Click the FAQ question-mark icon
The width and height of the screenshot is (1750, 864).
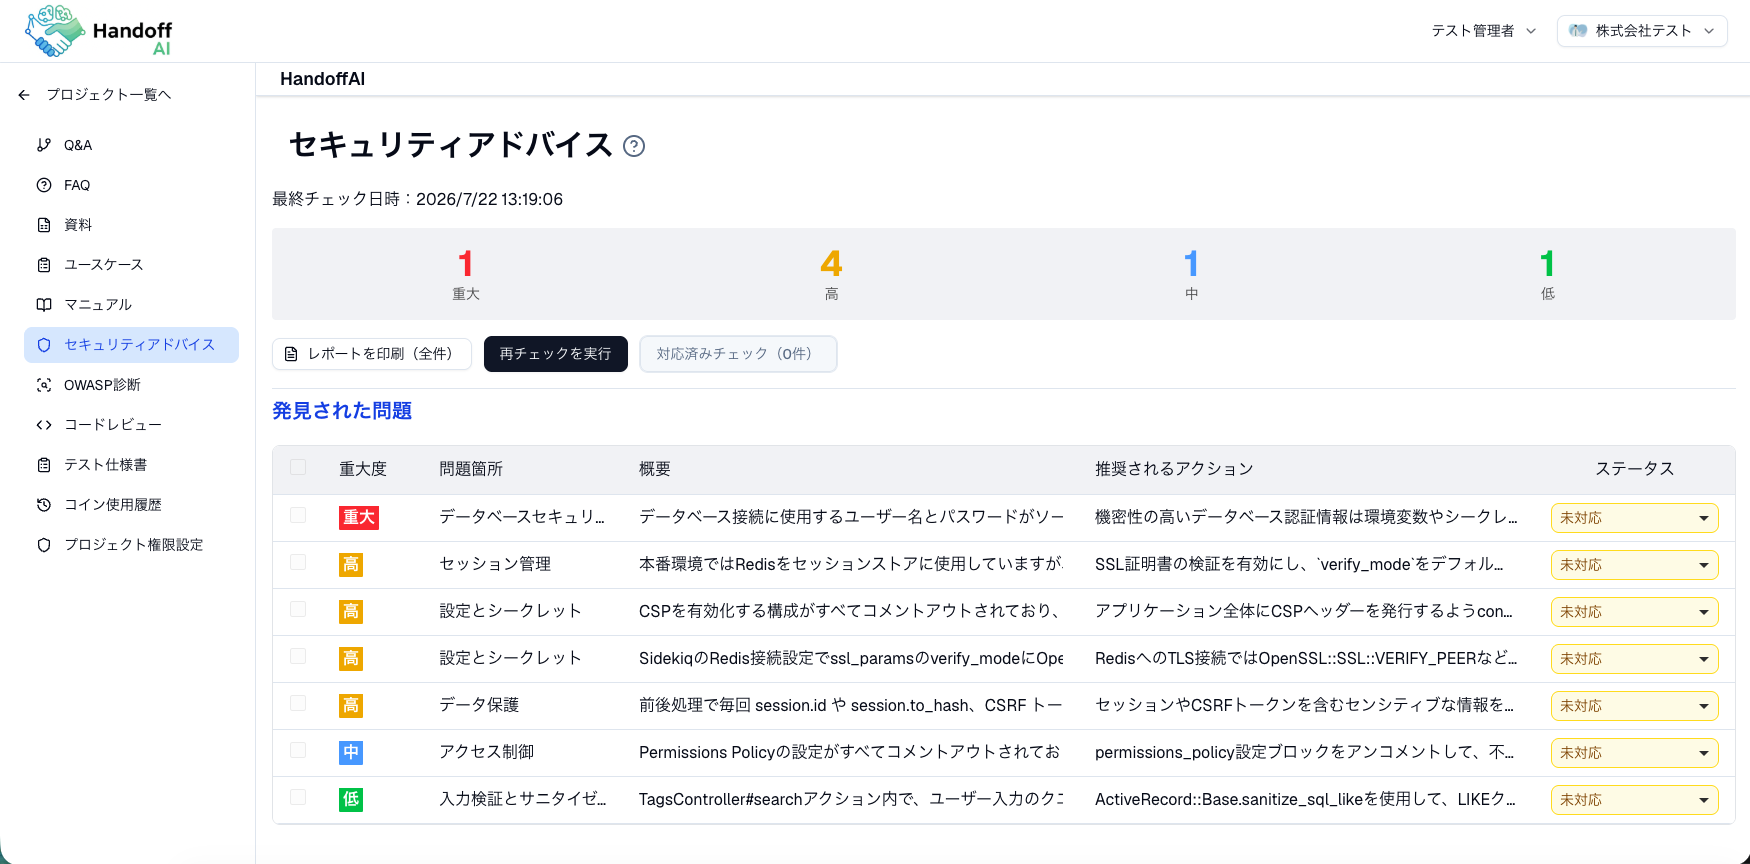point(44,185)
